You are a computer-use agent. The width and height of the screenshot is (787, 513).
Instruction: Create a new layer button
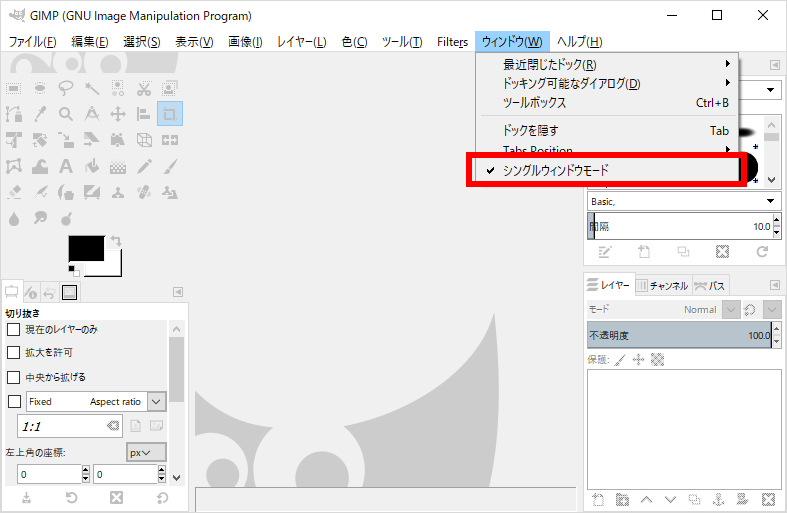pyautogui.click(x=598, y=499)
